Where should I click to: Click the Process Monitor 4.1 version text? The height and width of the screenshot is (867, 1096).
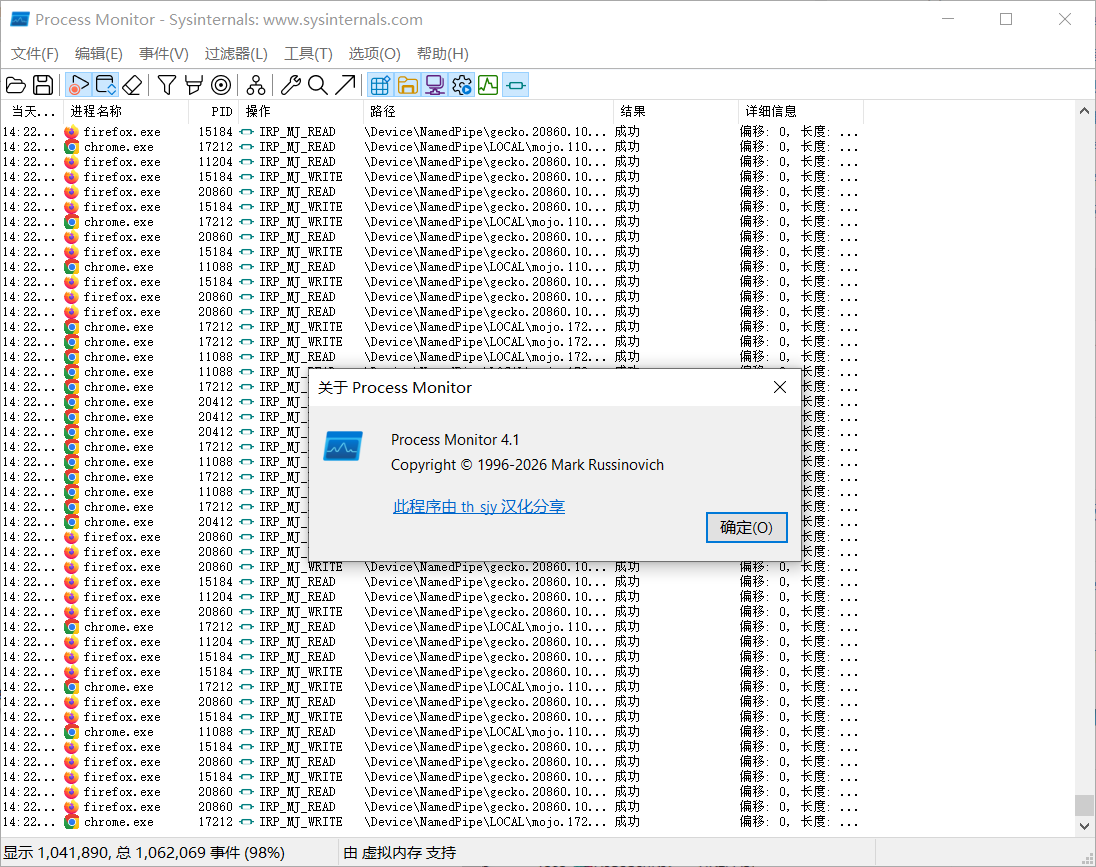pos(455,440)
